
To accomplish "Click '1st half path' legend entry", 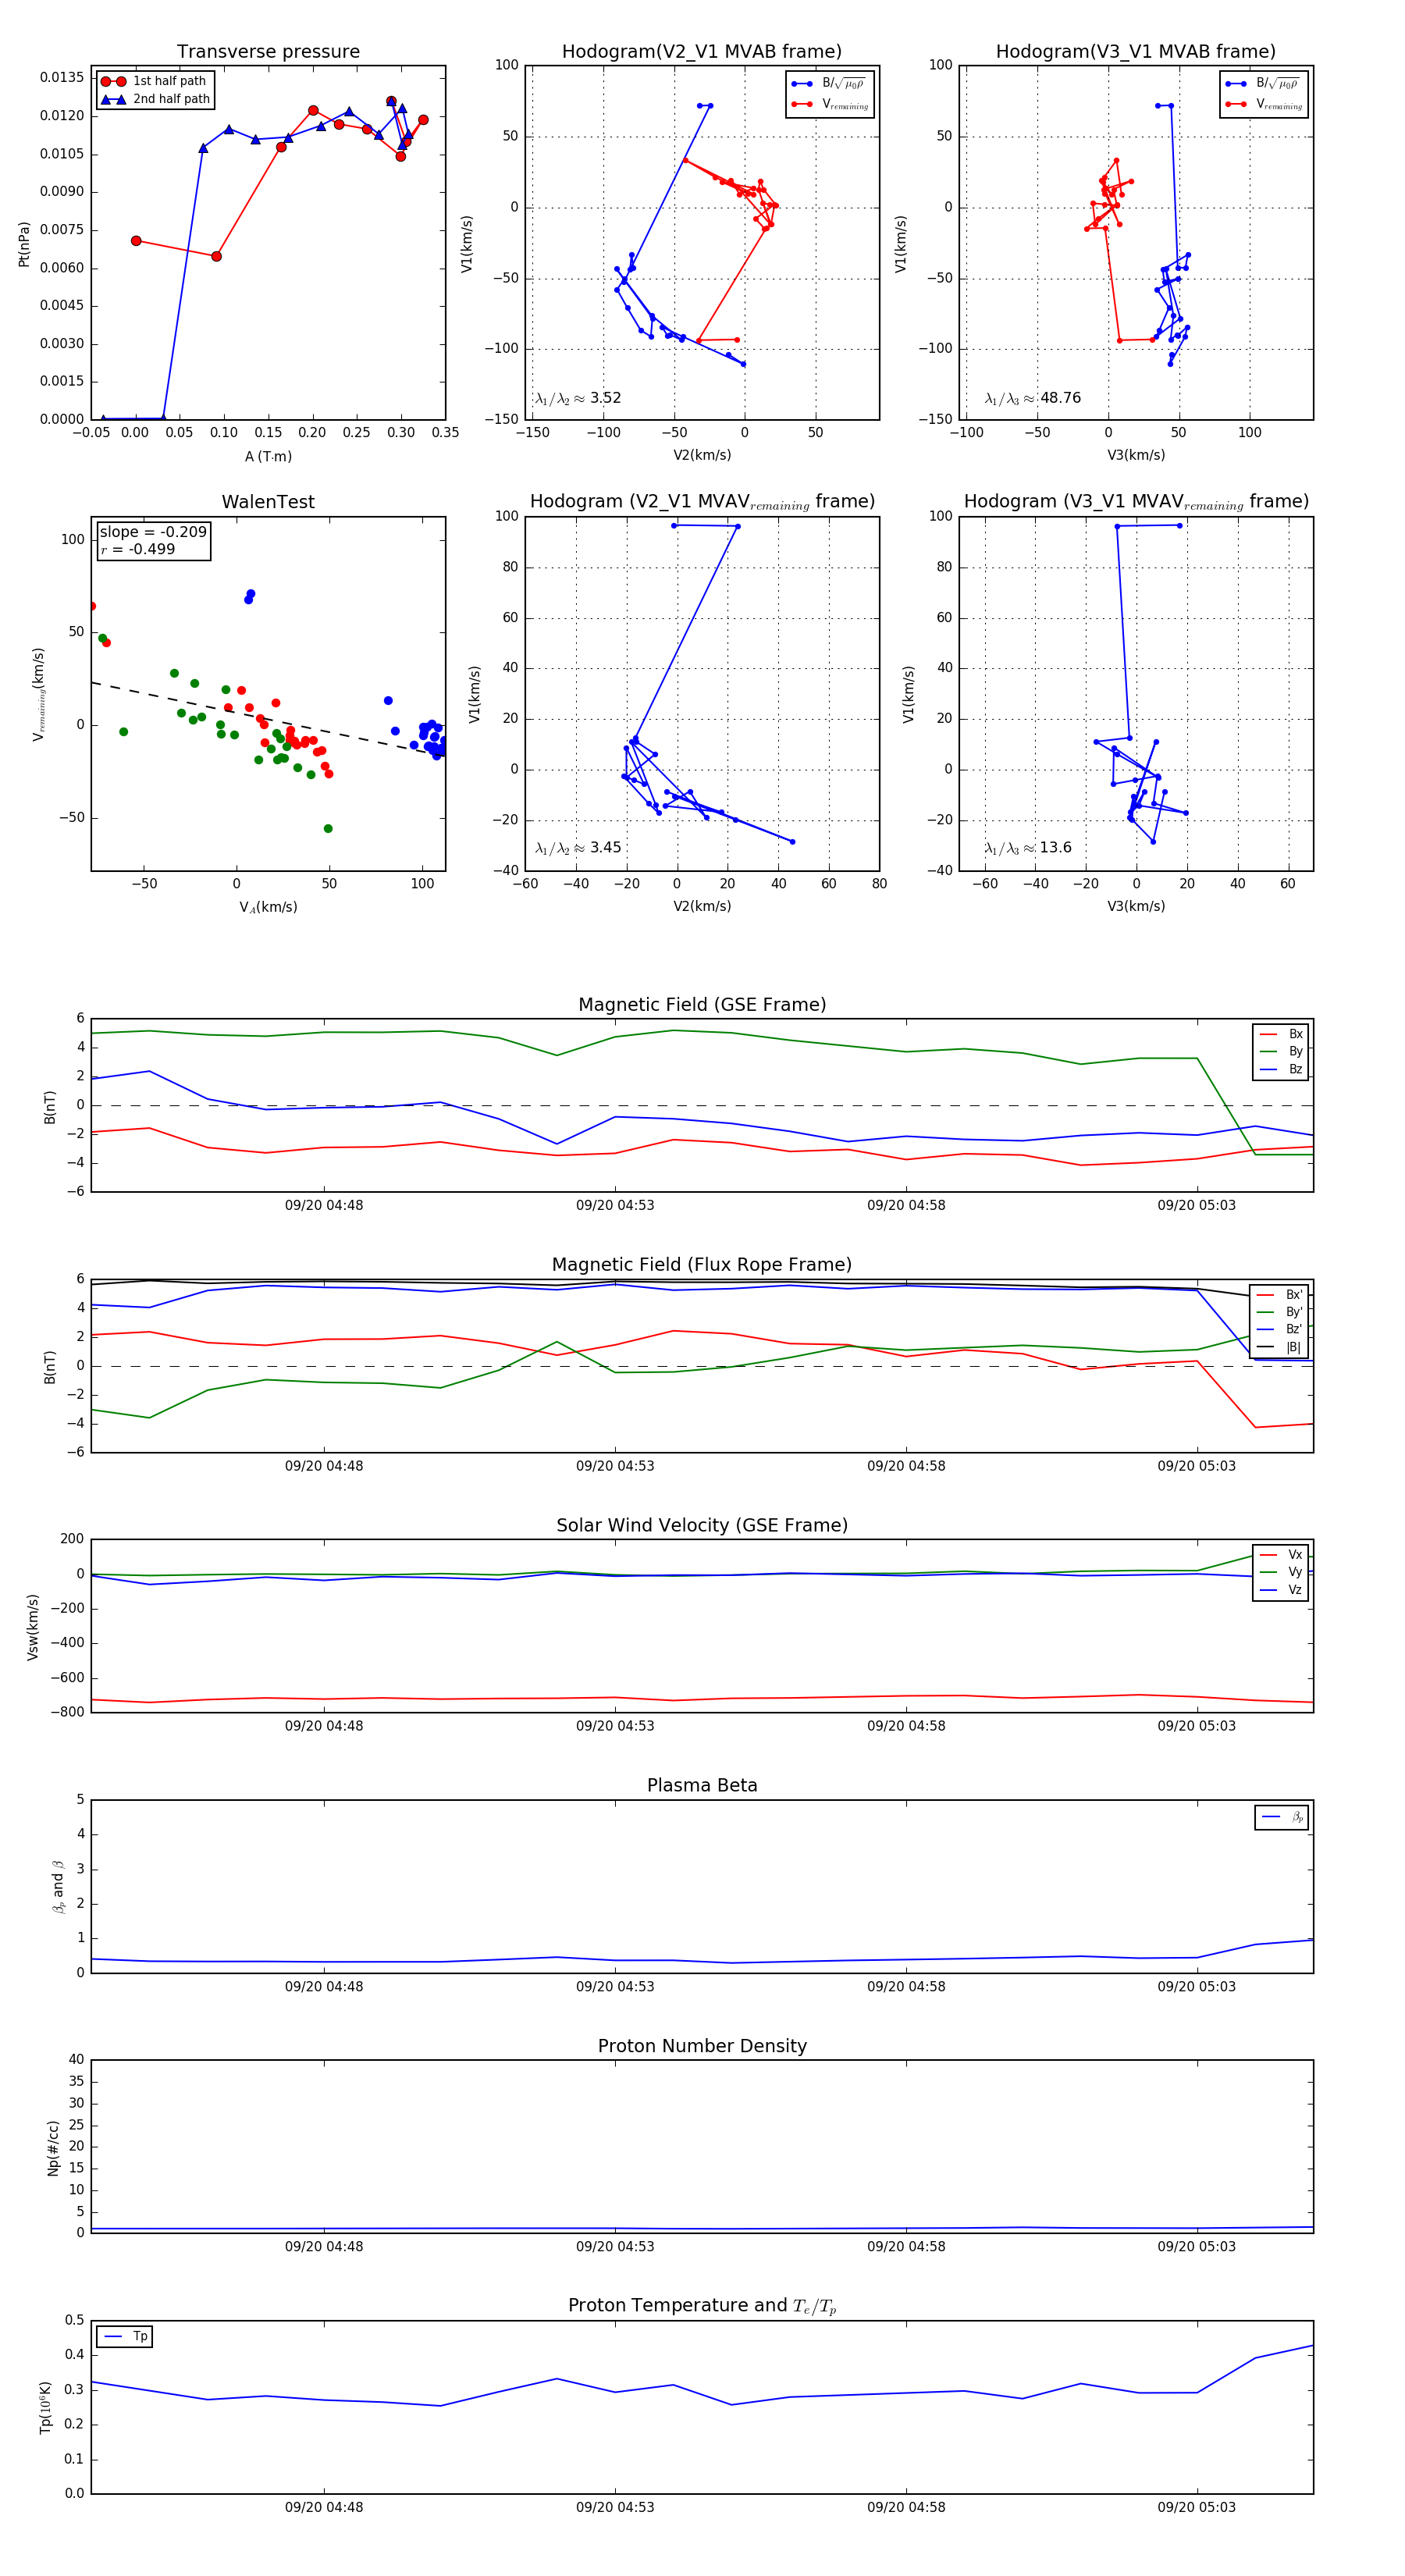I will click(x=155, y=81).
